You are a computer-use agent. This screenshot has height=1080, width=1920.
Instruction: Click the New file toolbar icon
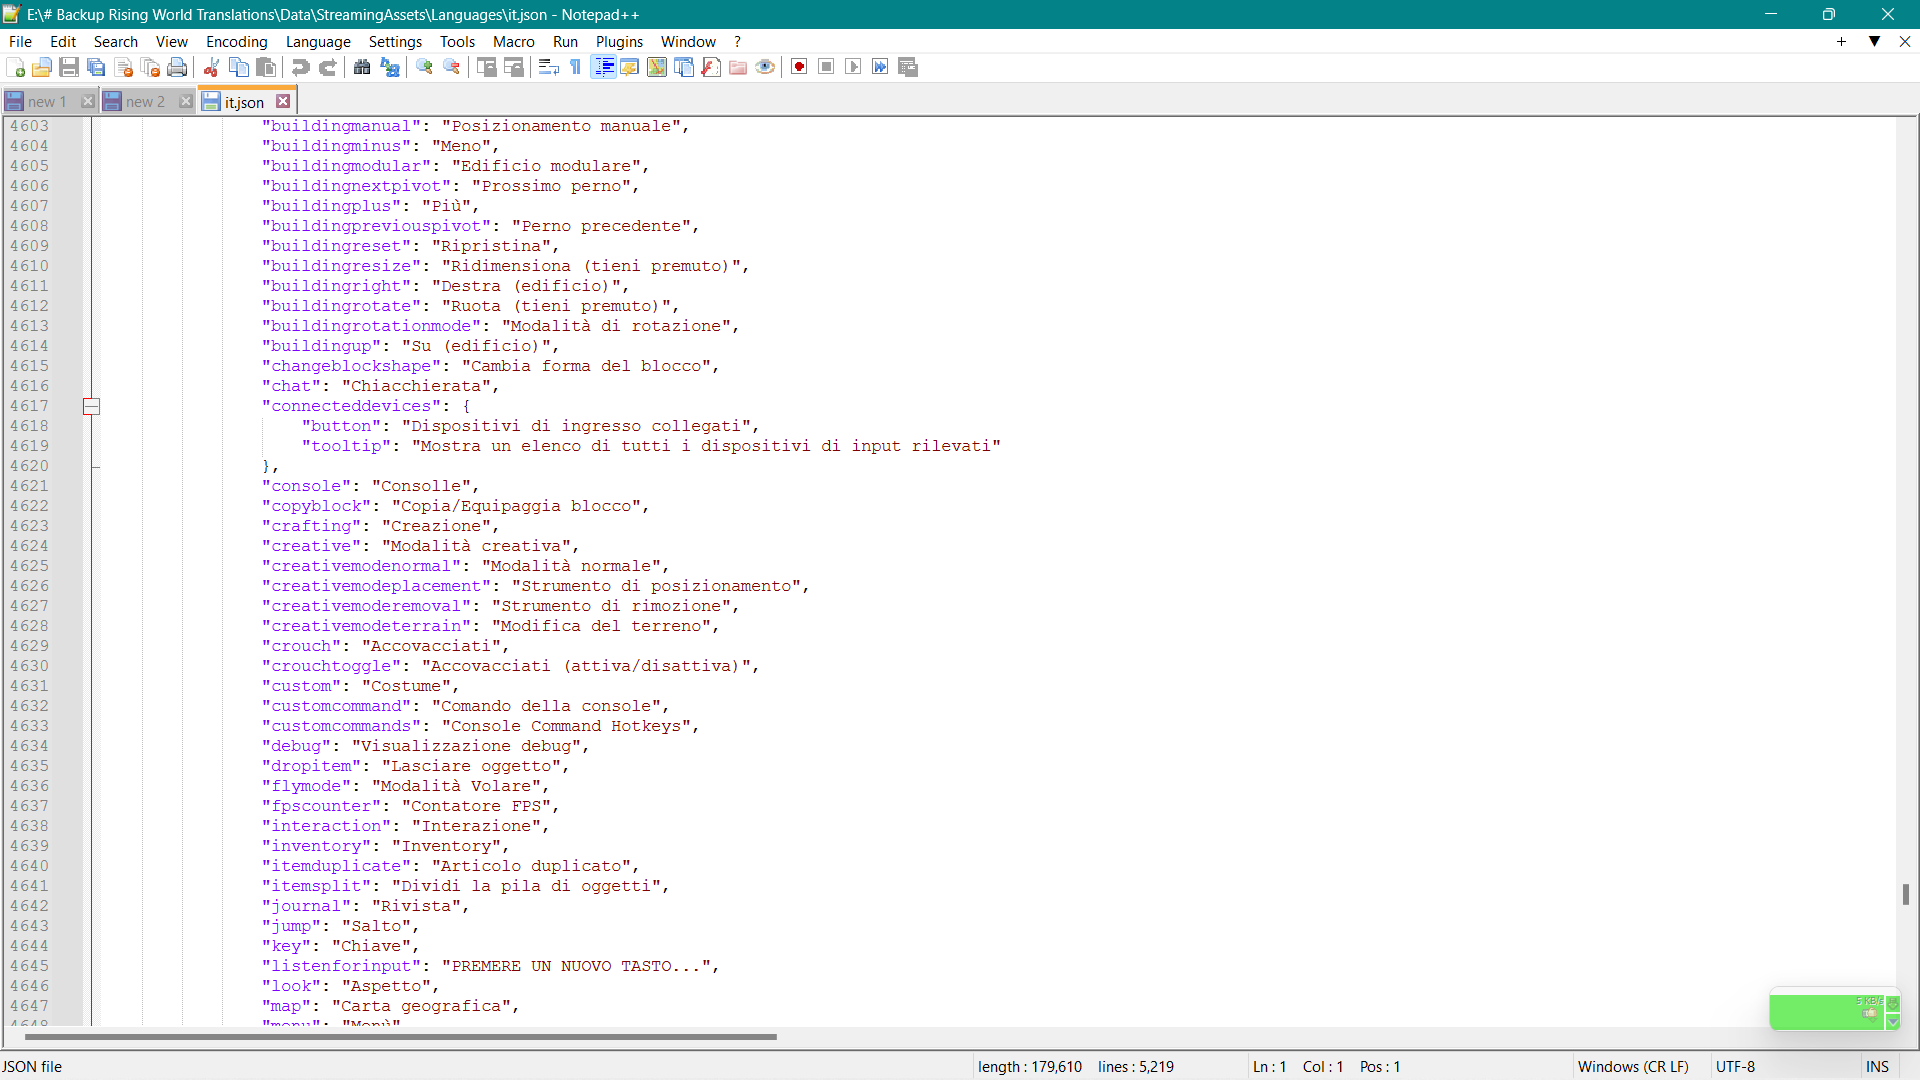(16, 67)
